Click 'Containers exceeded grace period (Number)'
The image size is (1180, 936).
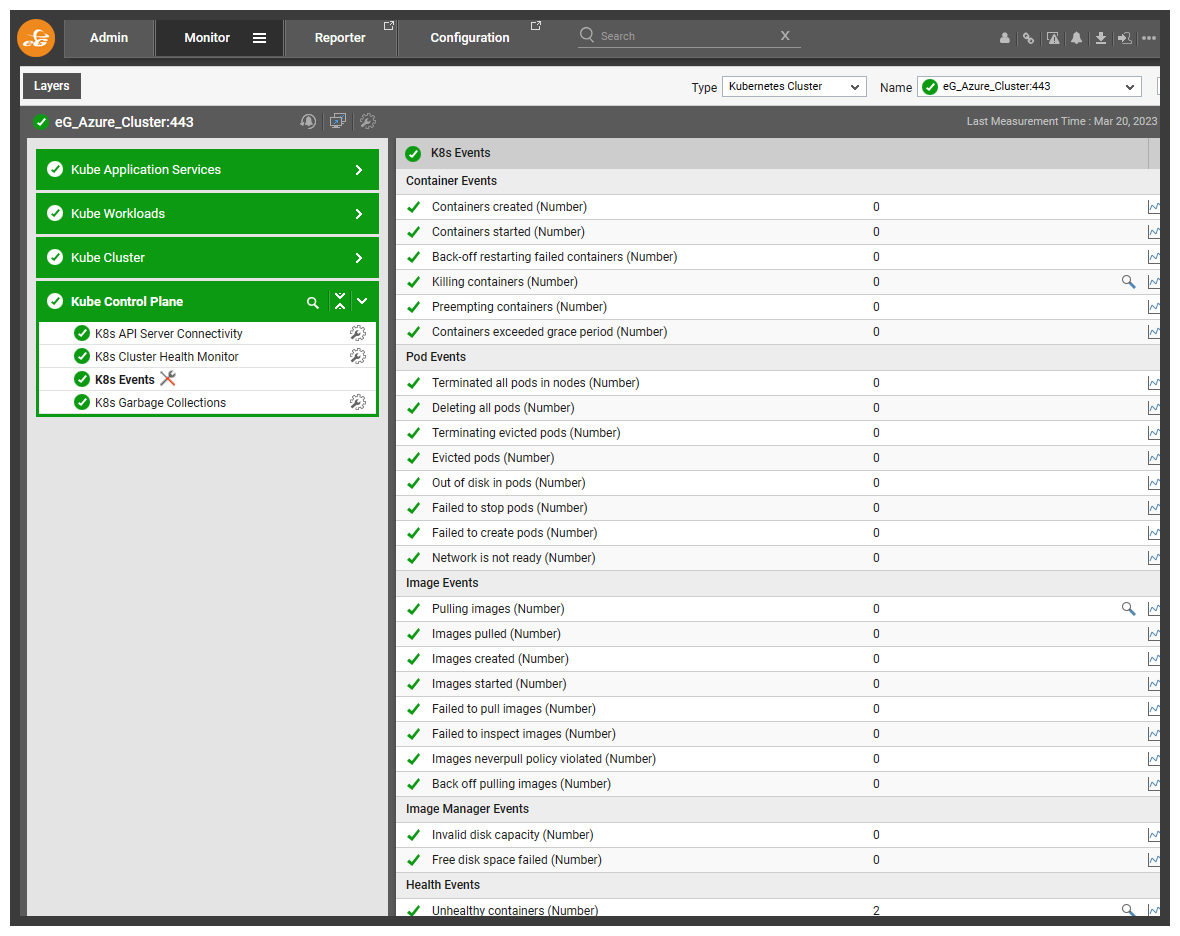[549, 332]
